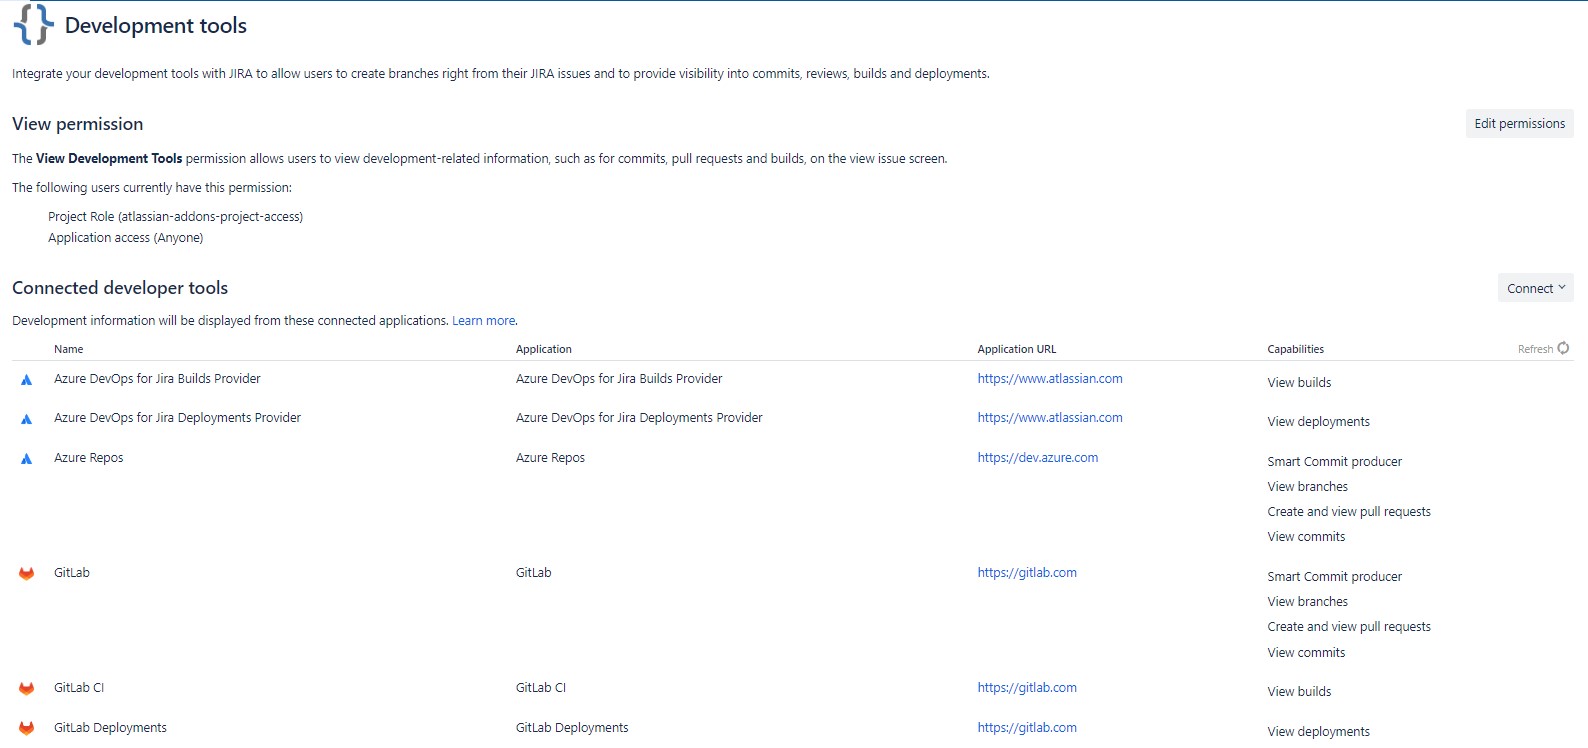Image resolution: width=1588 pixels, height=748 pixels.
Task: Open the Learn more link
Action: pyautogui.click(x=484, y=321)
